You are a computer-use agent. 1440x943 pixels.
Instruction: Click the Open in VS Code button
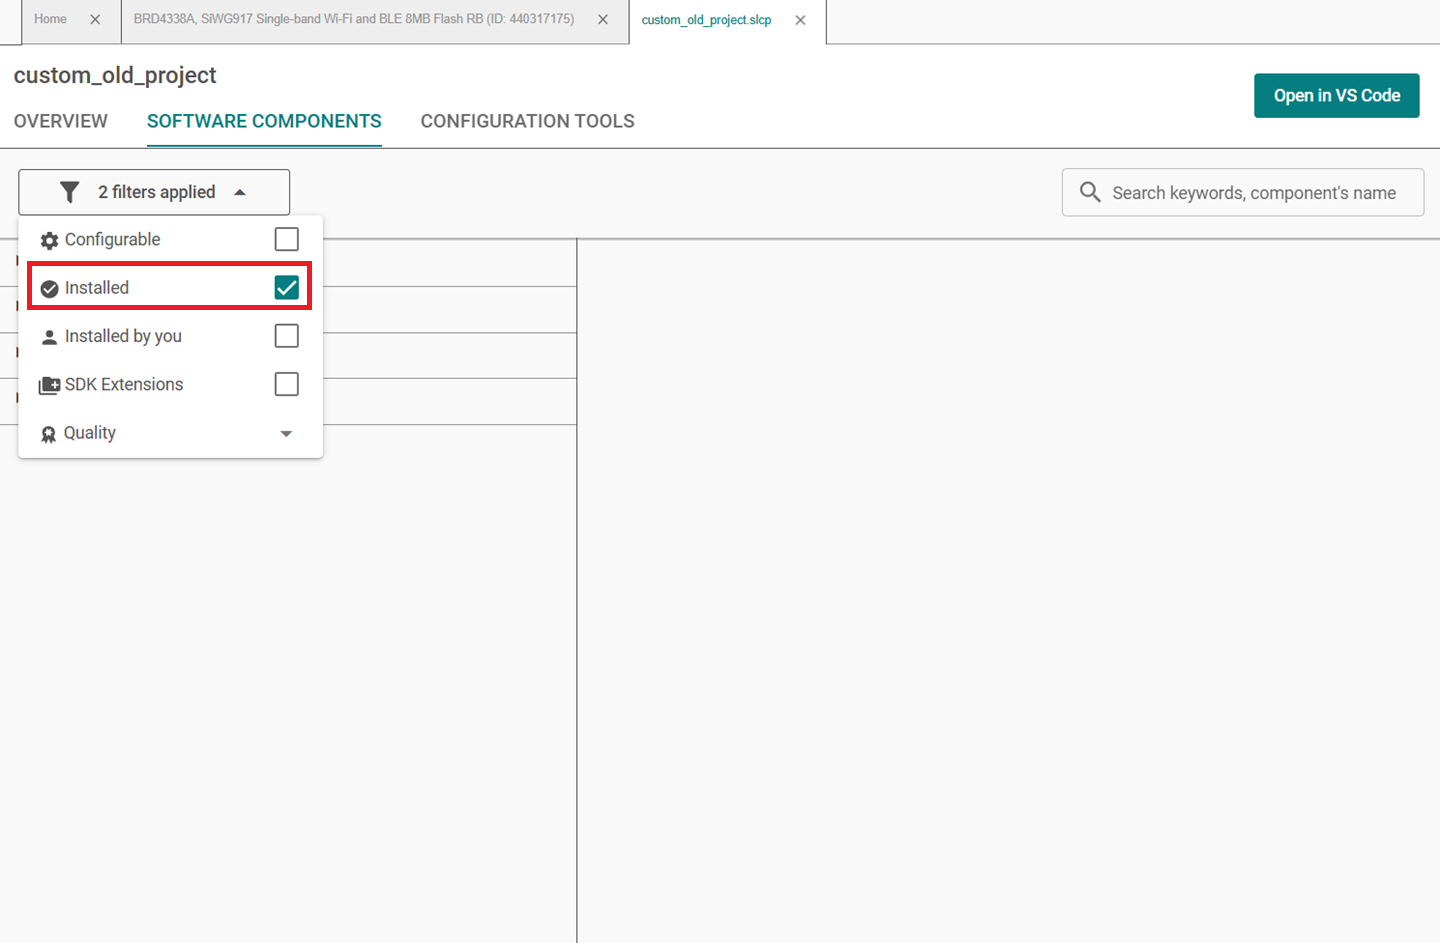point(1336,95)
